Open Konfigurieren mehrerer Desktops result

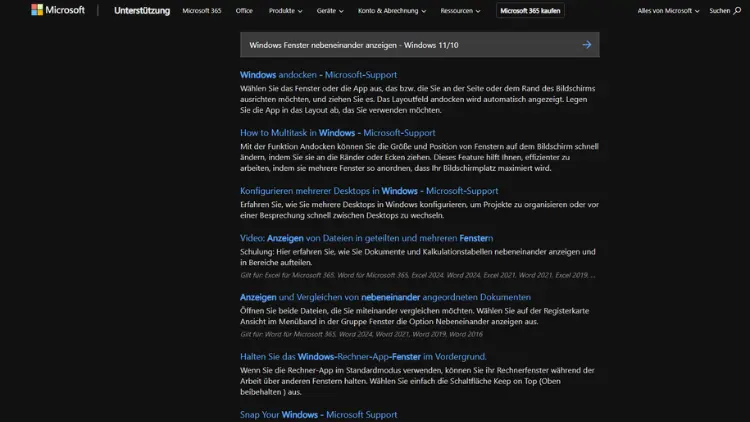[368, 191]
